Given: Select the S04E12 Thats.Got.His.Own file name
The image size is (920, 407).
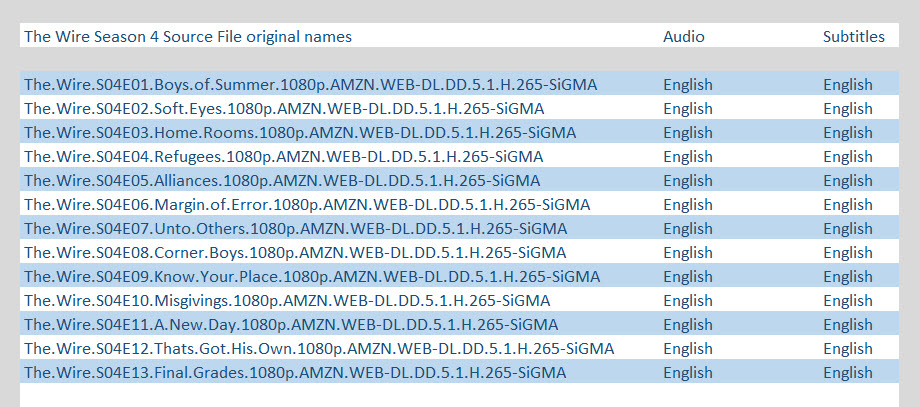Looking at the screenshot, I should pyautogui.click(x=319, y=349).
